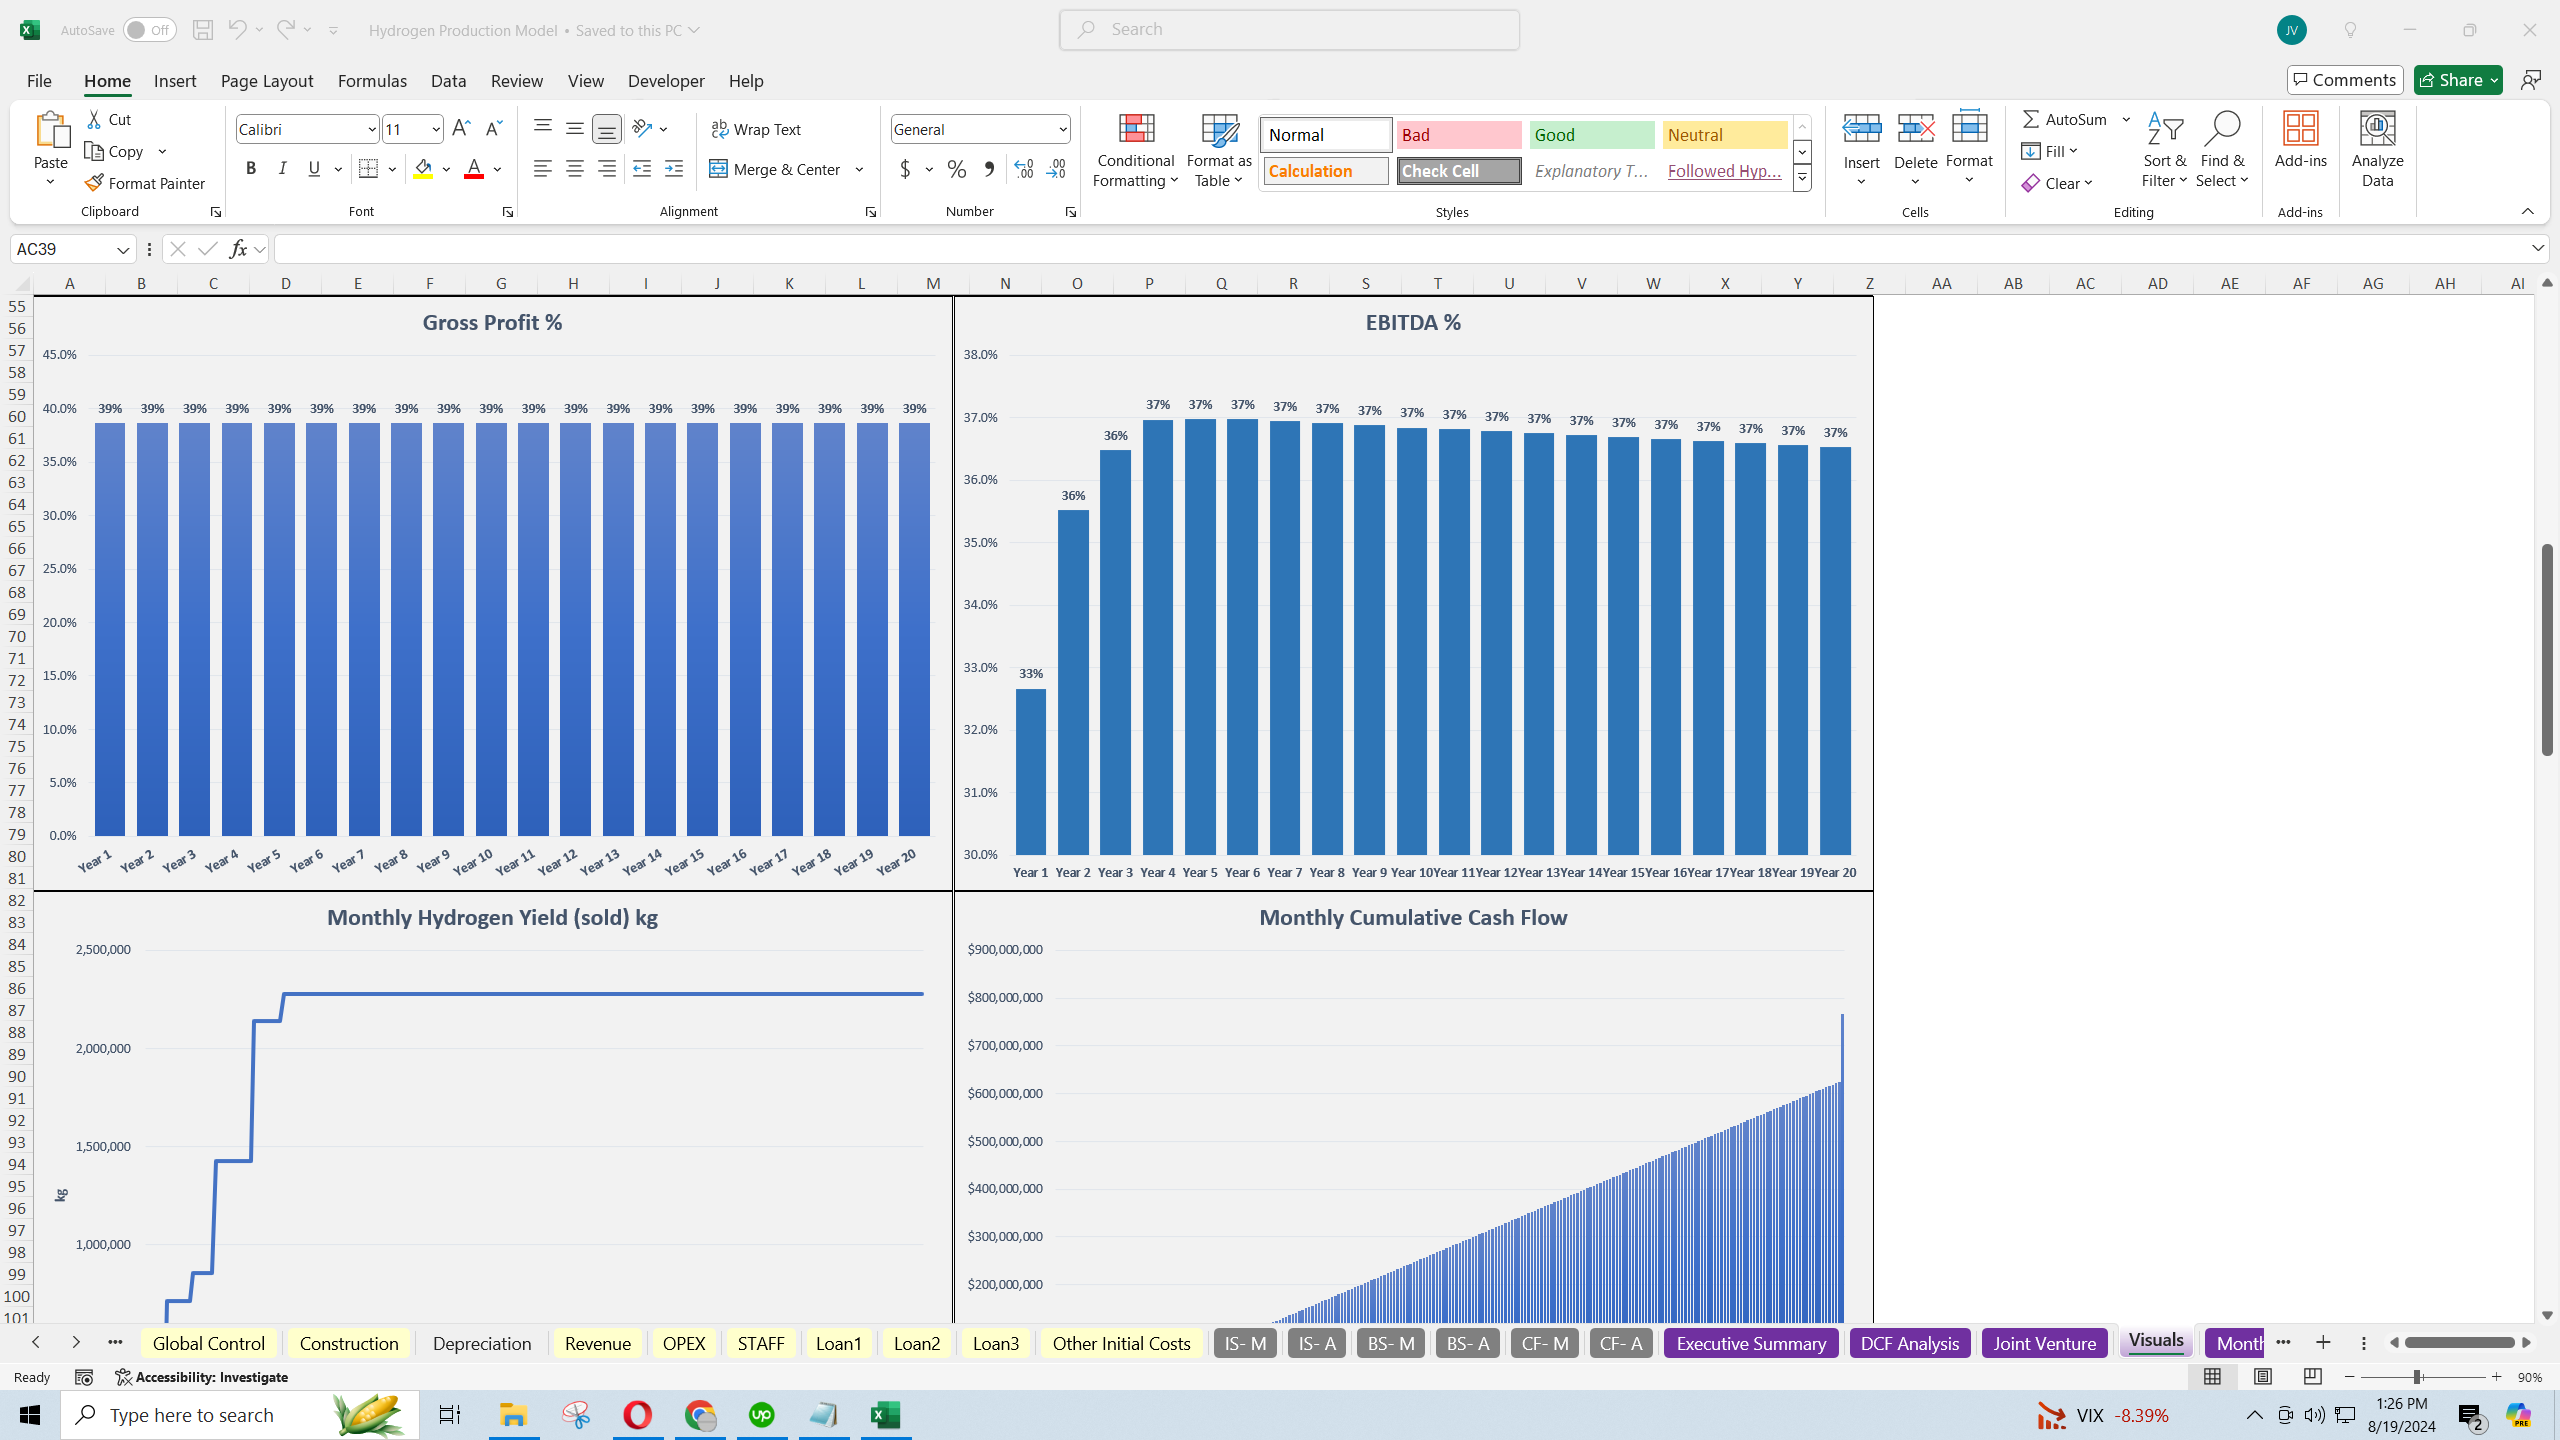Toggle Underline formatting
Screen dimensions: 2560x1440
314,169
